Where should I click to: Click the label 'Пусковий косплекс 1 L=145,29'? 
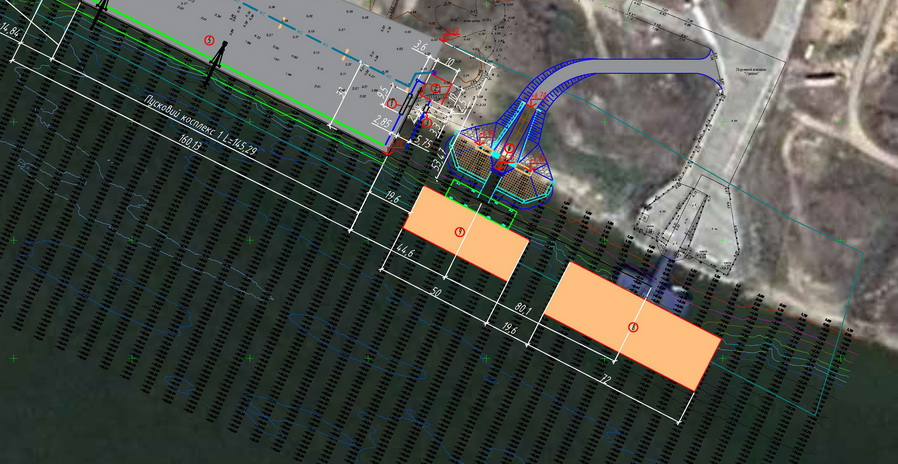click(201, 124)
